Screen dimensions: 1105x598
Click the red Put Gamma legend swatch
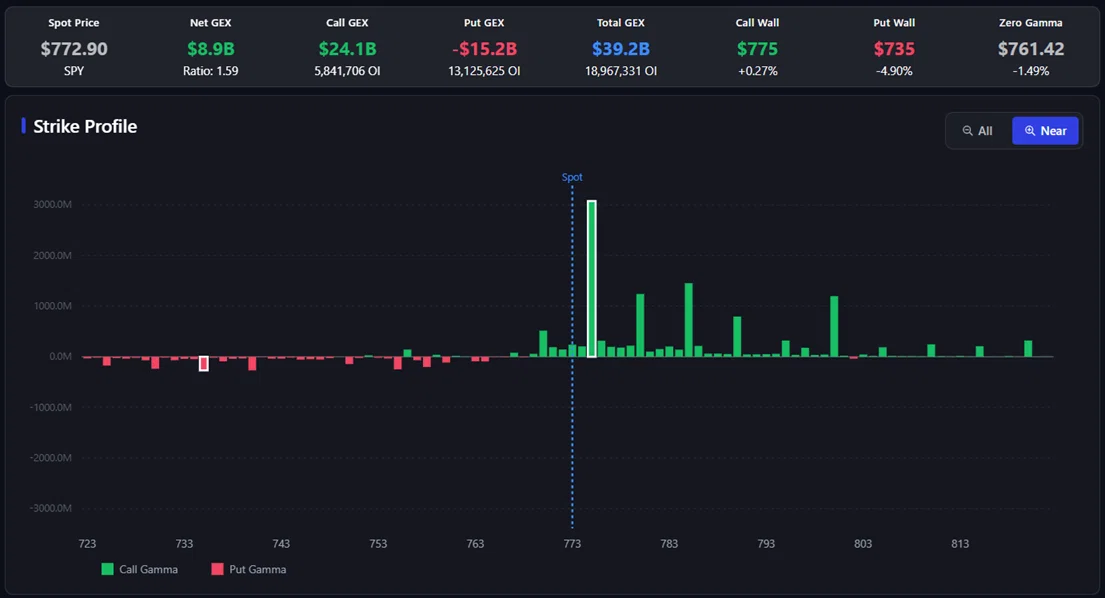click(x=217, y=569)
